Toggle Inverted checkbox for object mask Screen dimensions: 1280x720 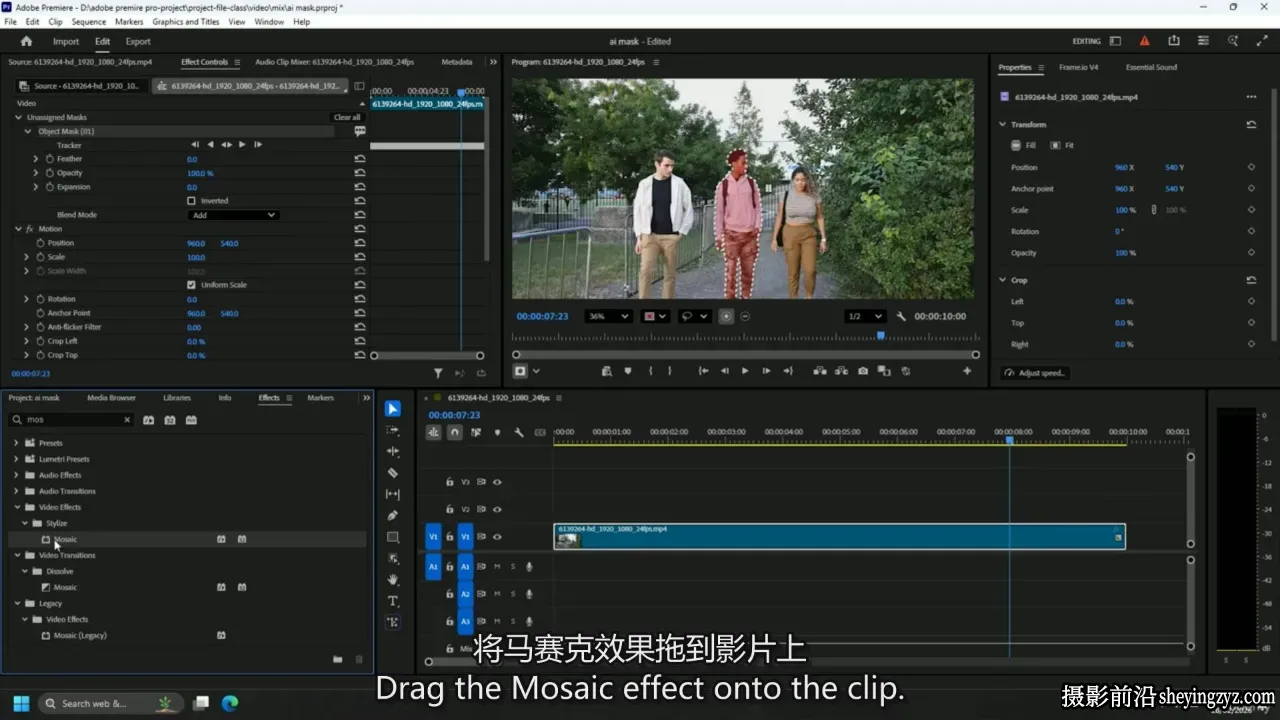tap(192, 201)
